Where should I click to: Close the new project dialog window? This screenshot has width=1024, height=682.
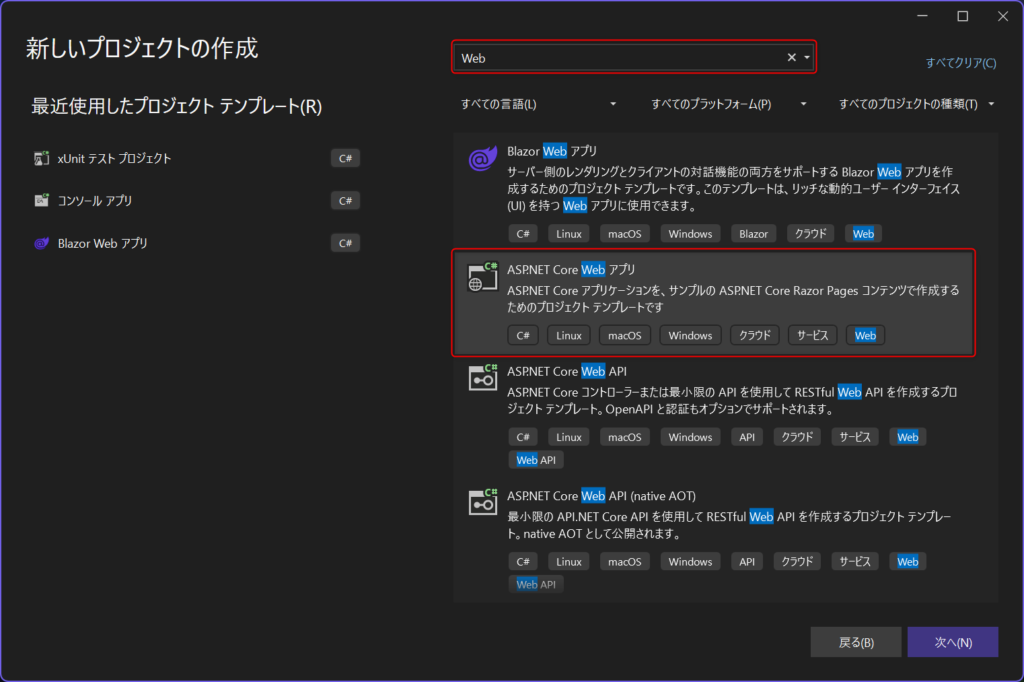click(1002, 16)
